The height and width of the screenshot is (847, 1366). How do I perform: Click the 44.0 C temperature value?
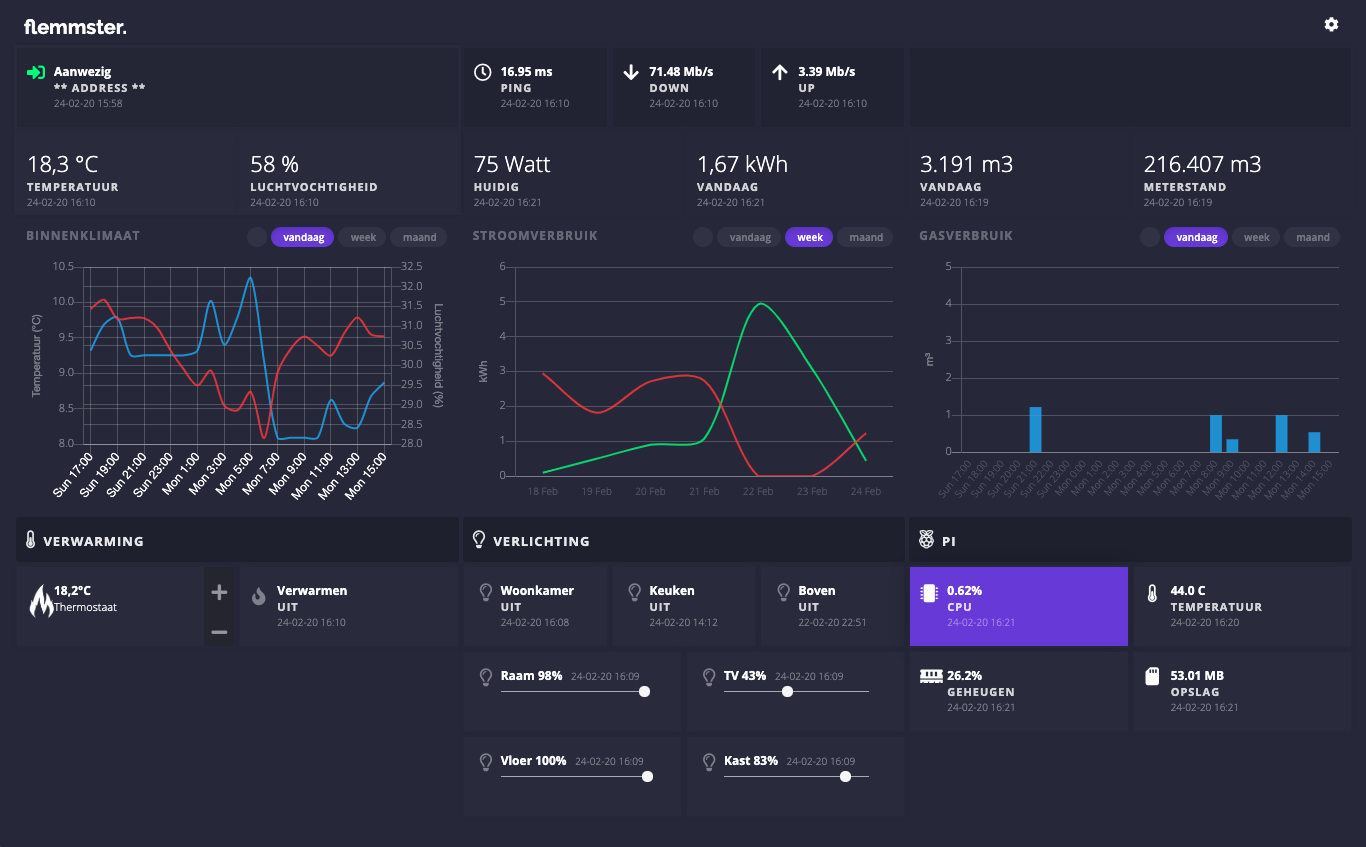1188,591
